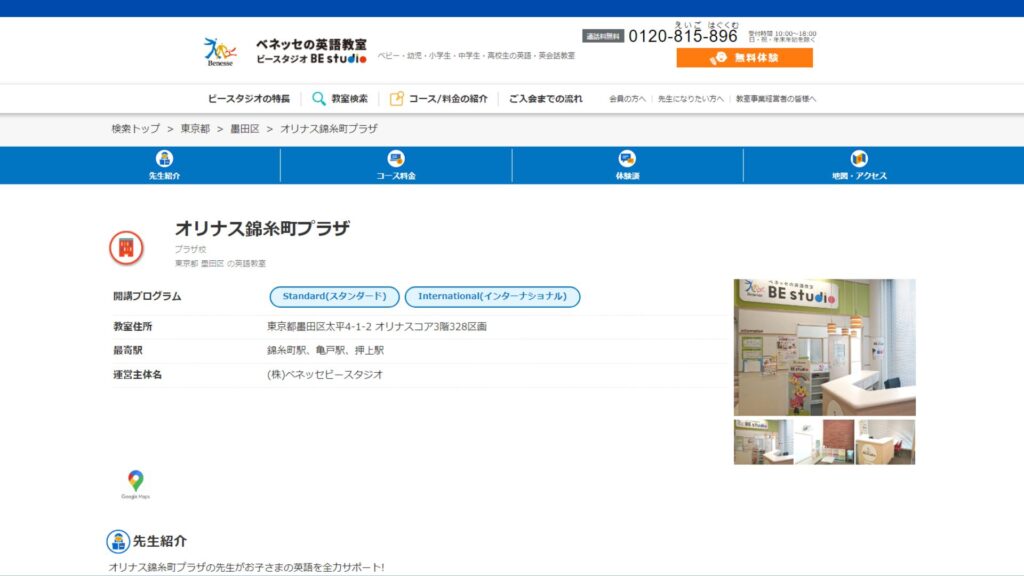Open the 会員の方へ link
Image resolution: width=1024 pixels, height=576 pixels.
(x=628, y=99)
